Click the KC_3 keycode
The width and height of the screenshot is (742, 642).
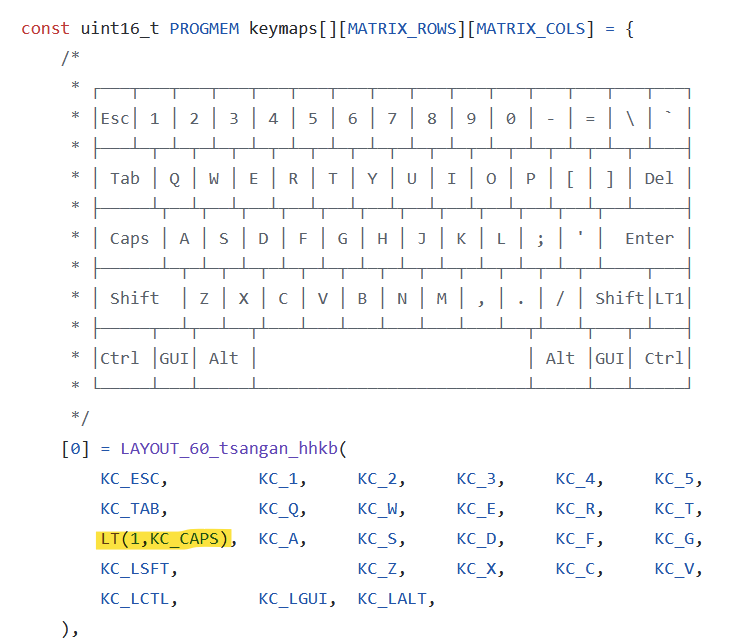(x=477, y=479)
